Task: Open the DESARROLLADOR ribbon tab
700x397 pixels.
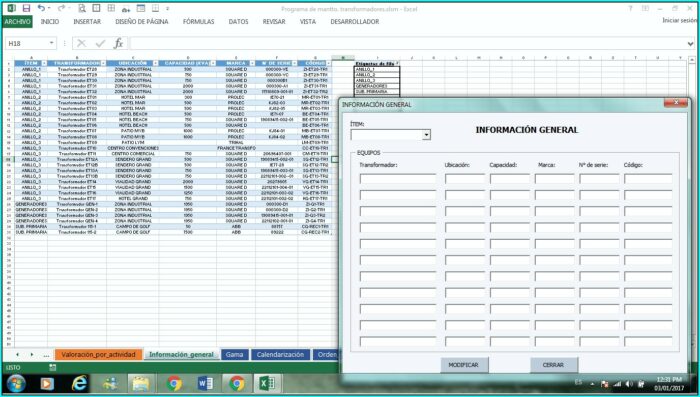Action: tap(354, 21)
